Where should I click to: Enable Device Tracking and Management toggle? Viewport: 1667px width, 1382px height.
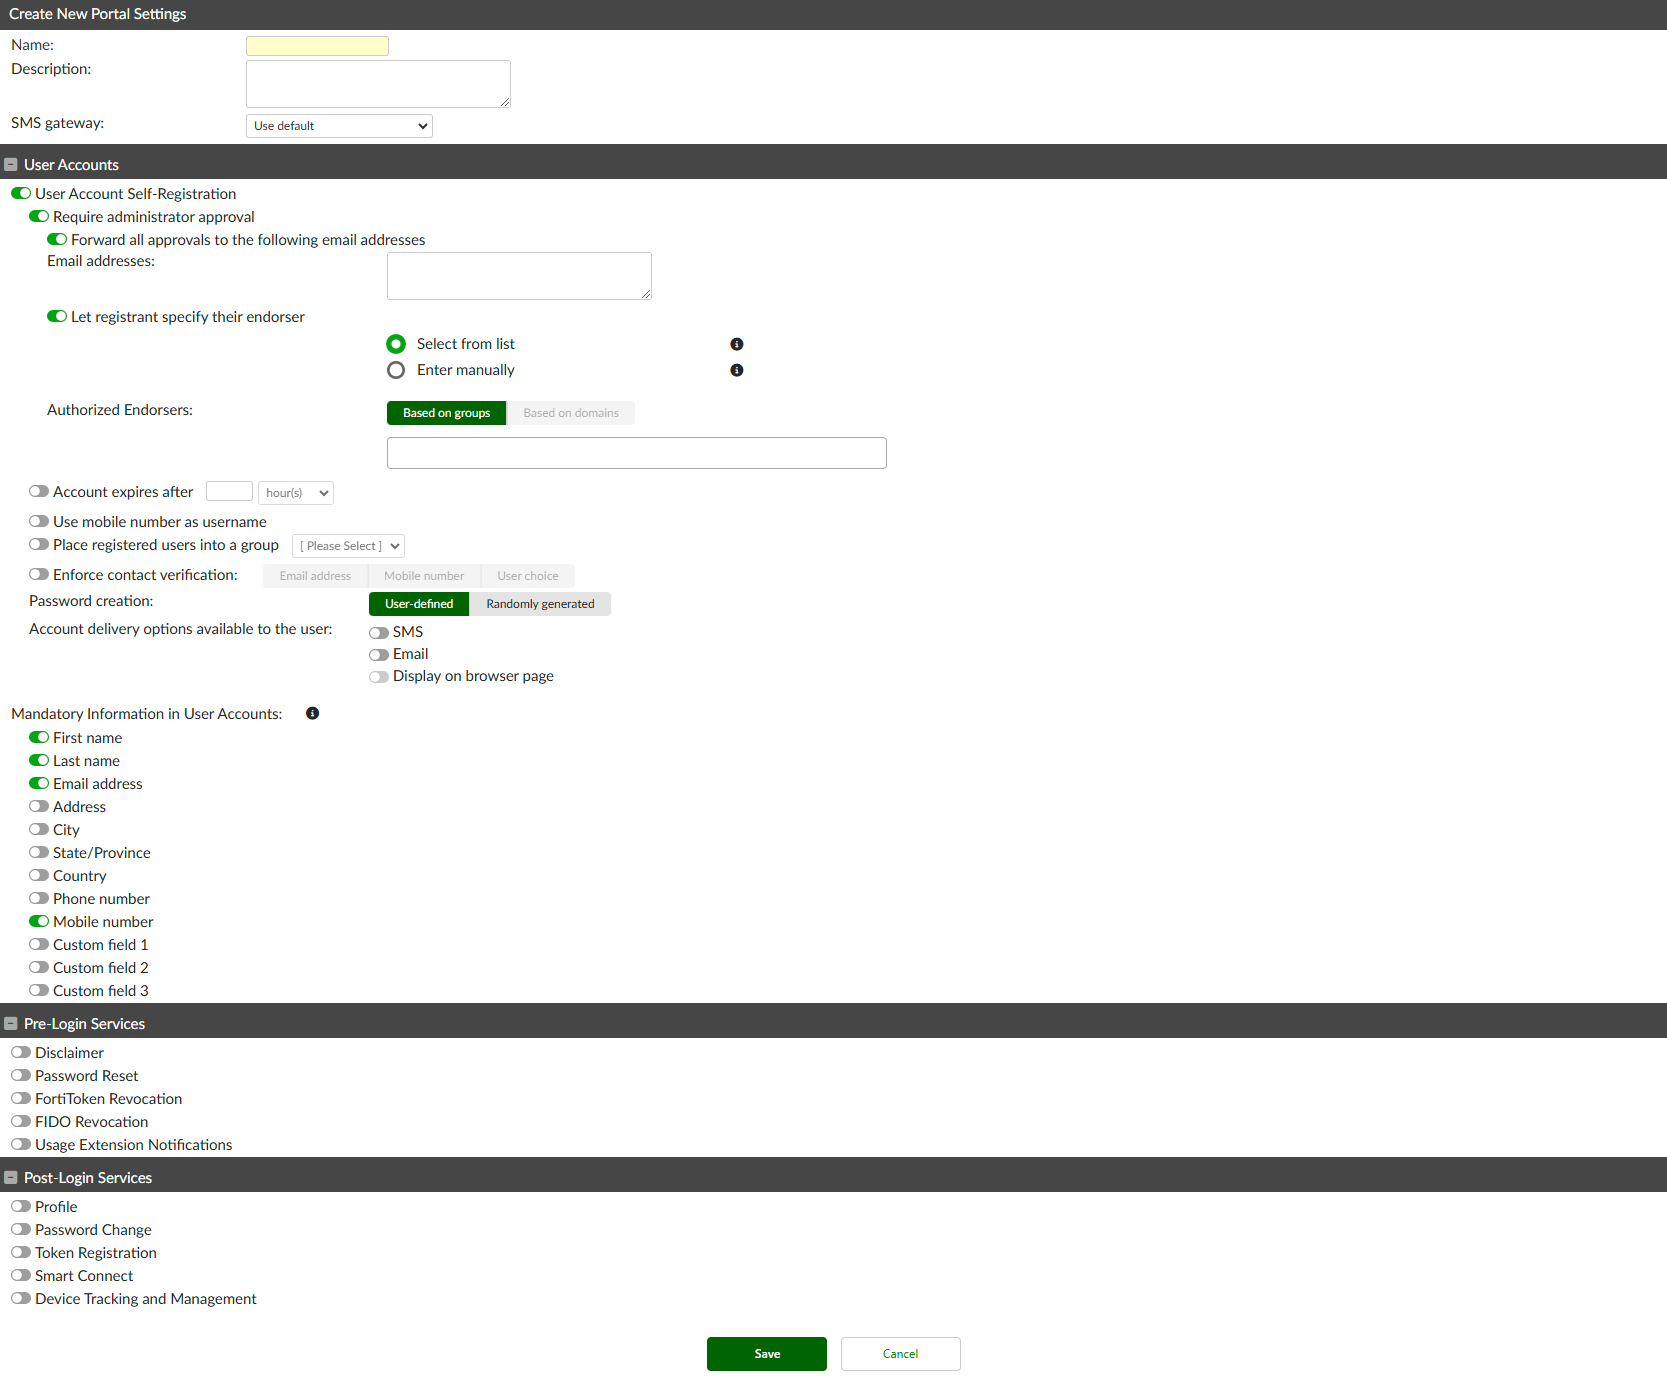[x=21, y=1299]
